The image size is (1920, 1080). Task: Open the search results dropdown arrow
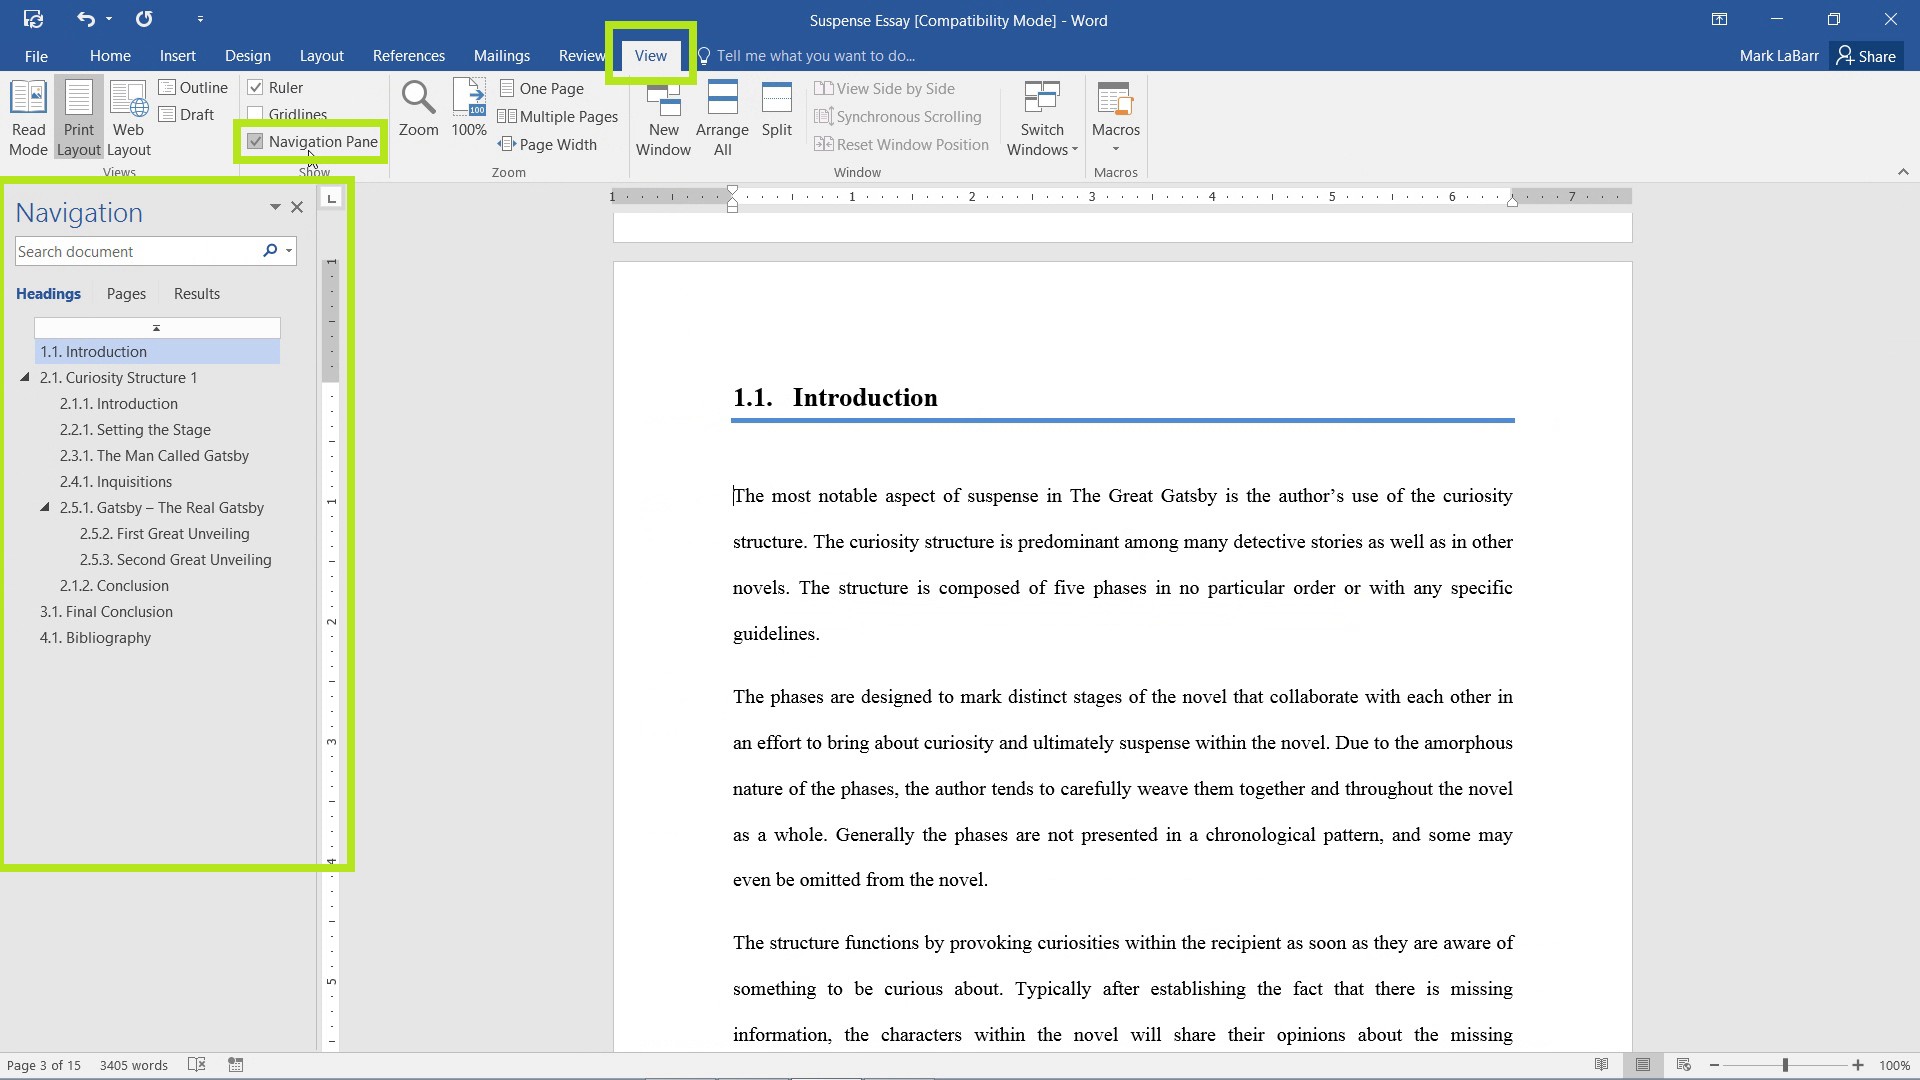click(x=289, y=251)
